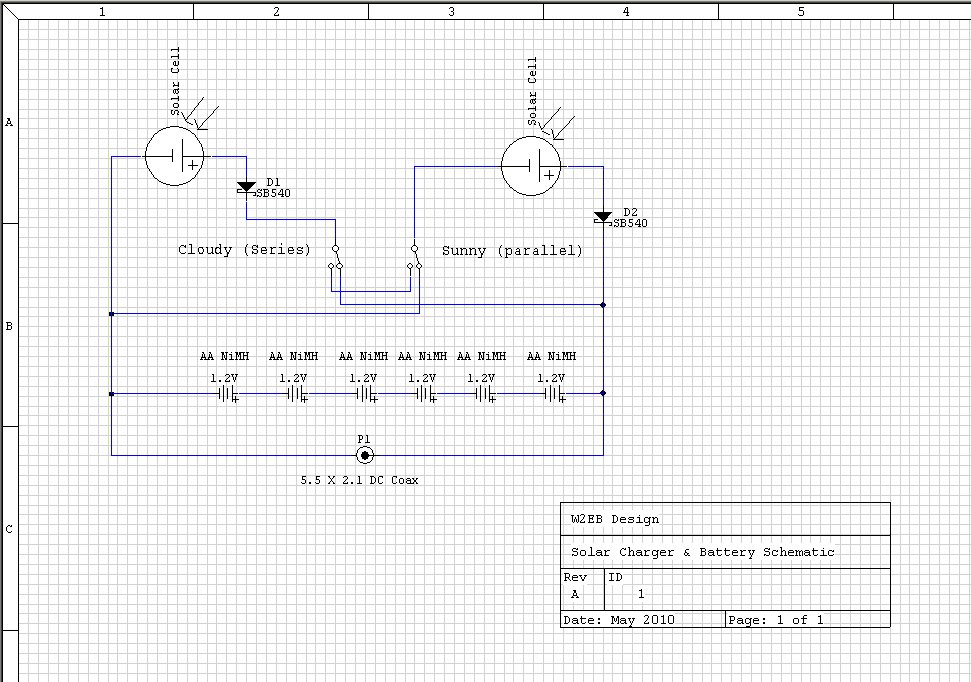Screen dimensions: 971x682
Task: Select the right Solar Cell symbol
Action: pyautogui.click(x=531, y=166)
